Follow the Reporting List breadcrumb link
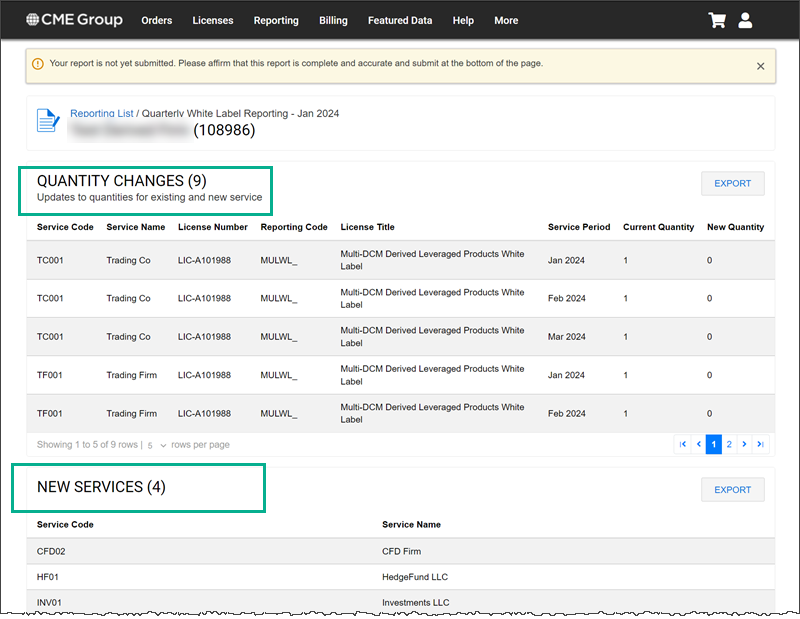This screenshot has width=800, height=619. pyautogui.click(x=101, y=114)
